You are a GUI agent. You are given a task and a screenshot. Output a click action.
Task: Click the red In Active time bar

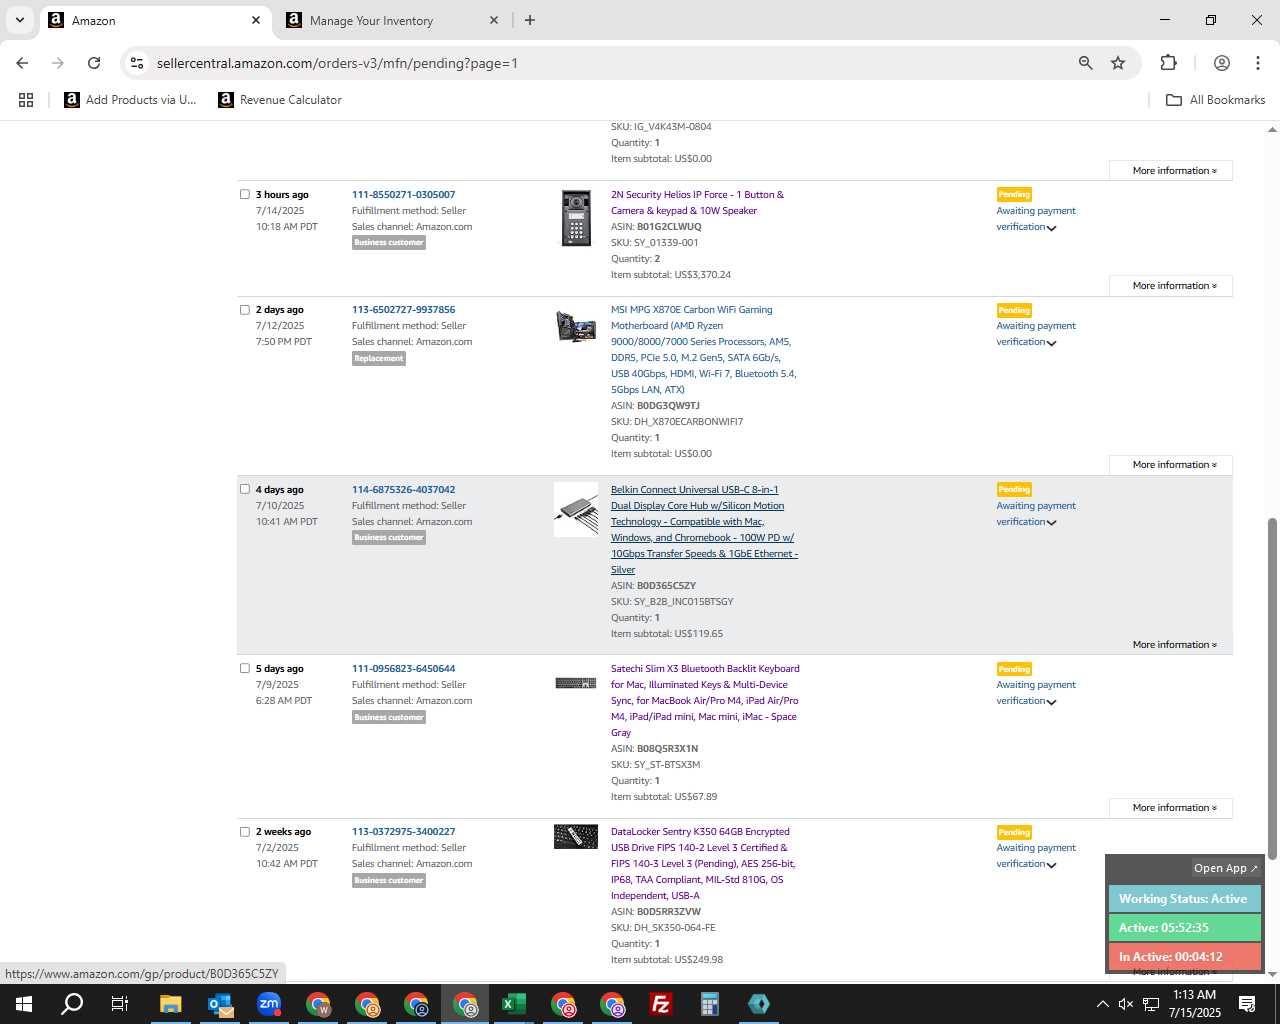1184,957
